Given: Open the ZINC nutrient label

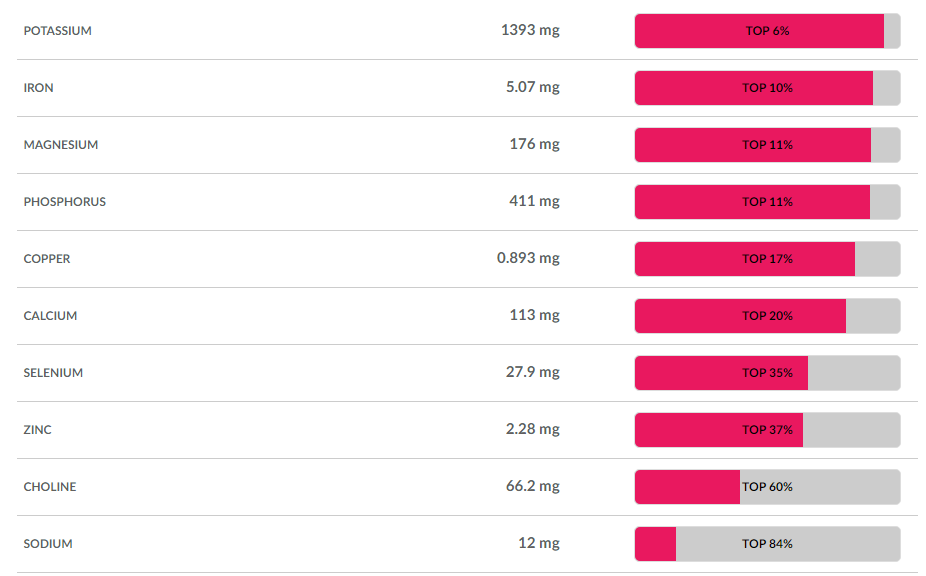Looking at the screenshot, I should 37,429.
